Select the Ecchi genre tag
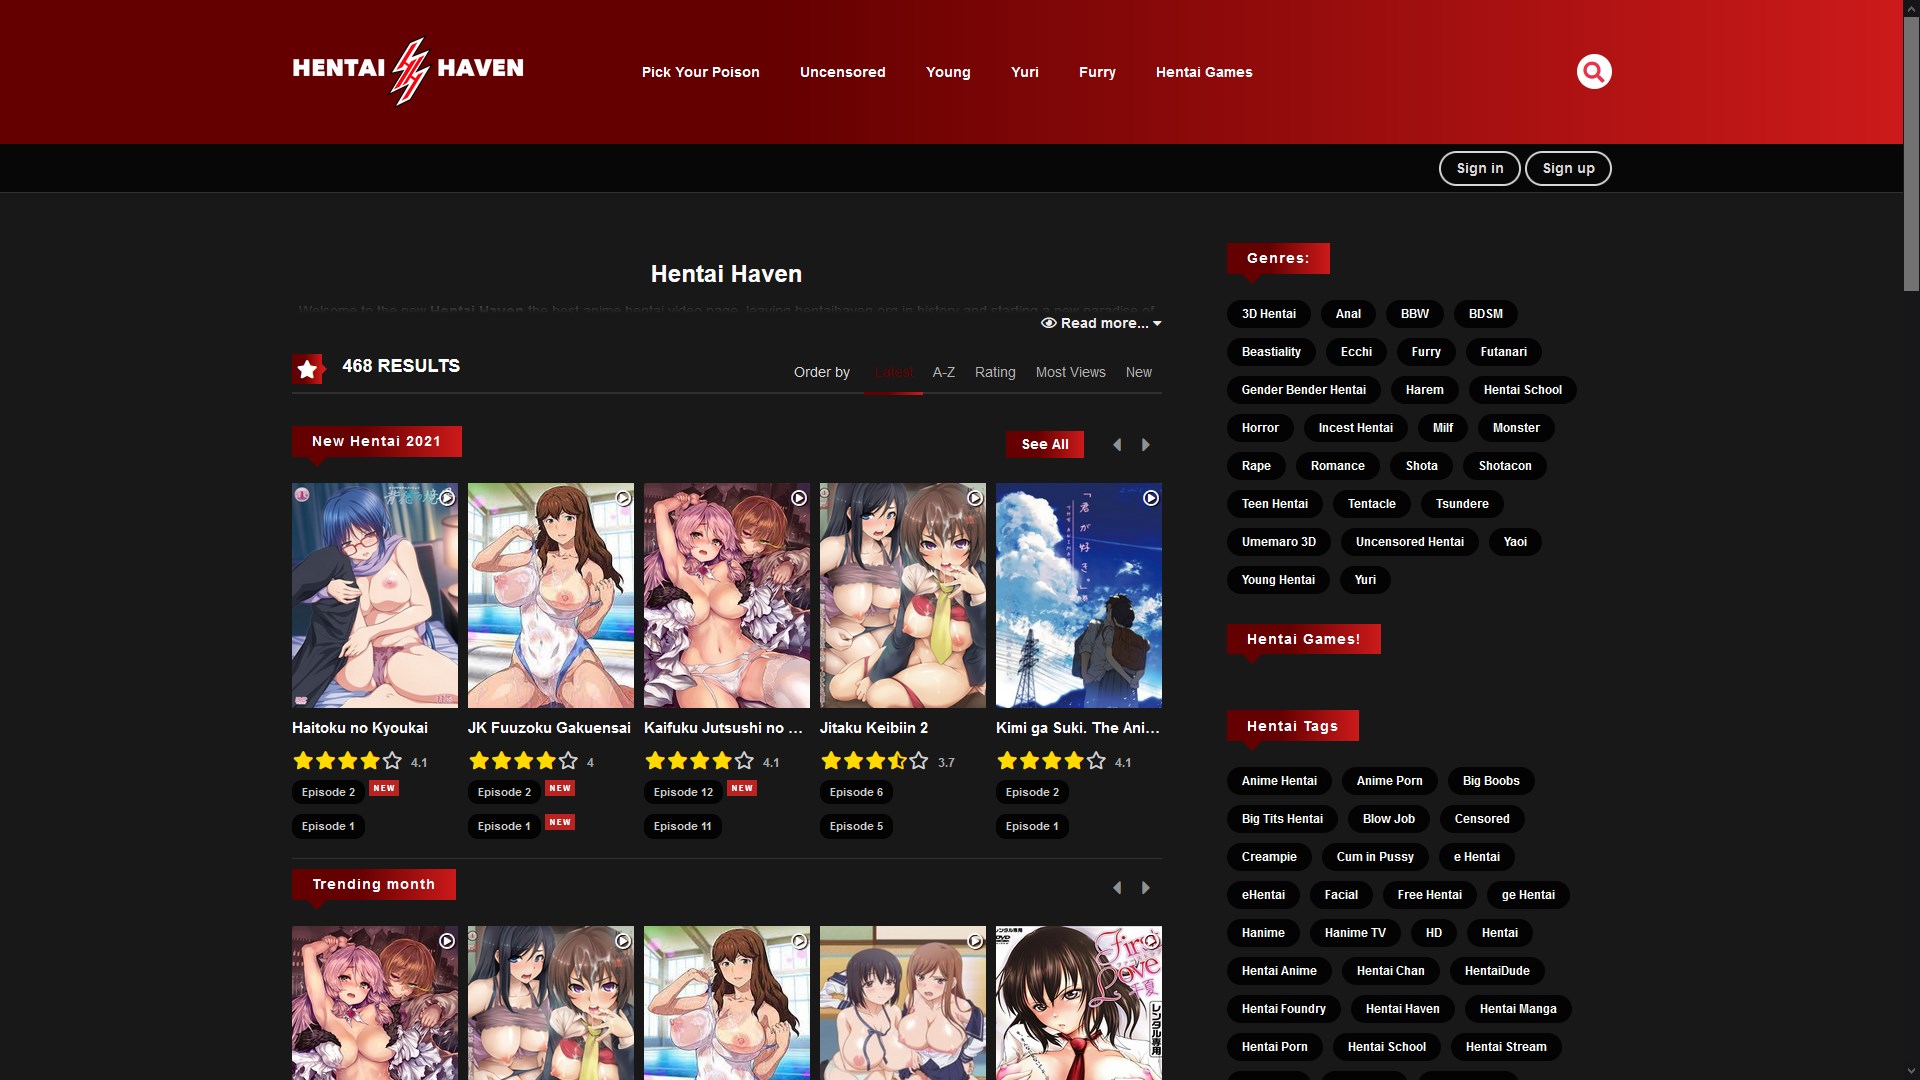This screenshot has height=1080, width=1920. click(x=1356, y=352)
